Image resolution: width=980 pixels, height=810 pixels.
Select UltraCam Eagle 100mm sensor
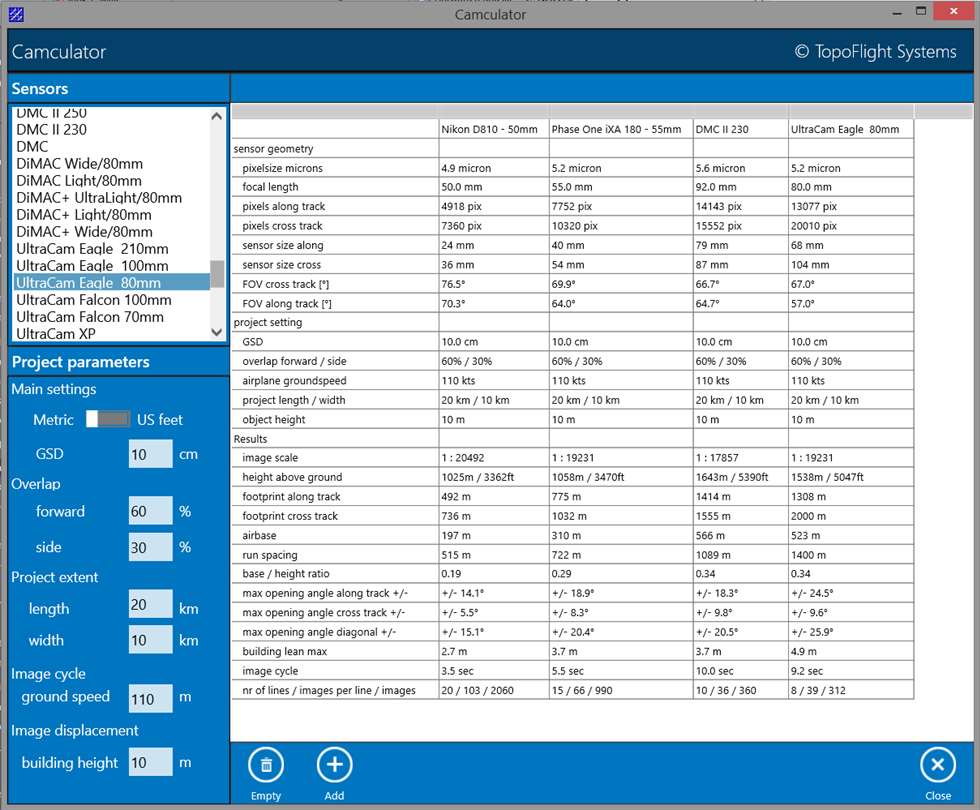click(x=92, y=266)
